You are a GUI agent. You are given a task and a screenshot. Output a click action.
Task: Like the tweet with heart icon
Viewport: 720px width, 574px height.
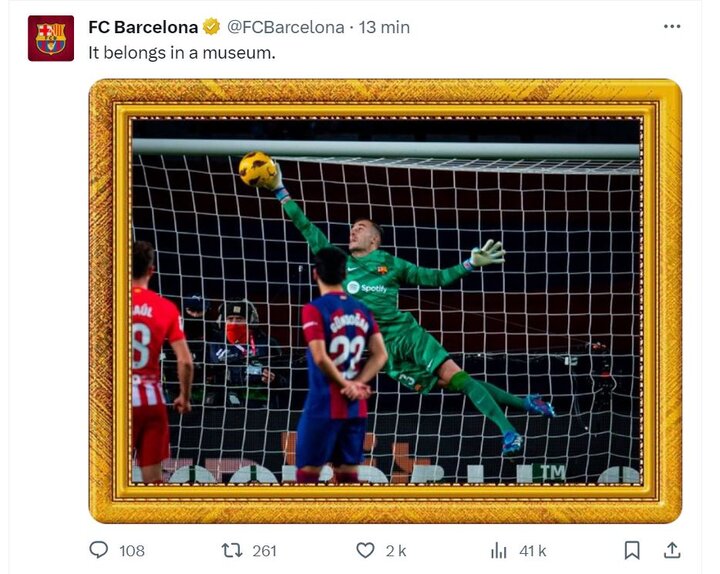[366, 550]
